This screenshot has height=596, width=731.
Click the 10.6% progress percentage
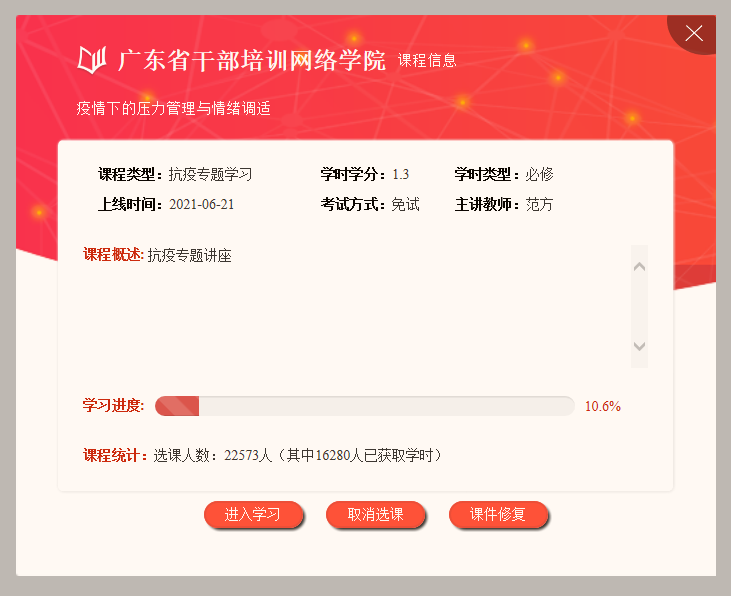point(603,406)
